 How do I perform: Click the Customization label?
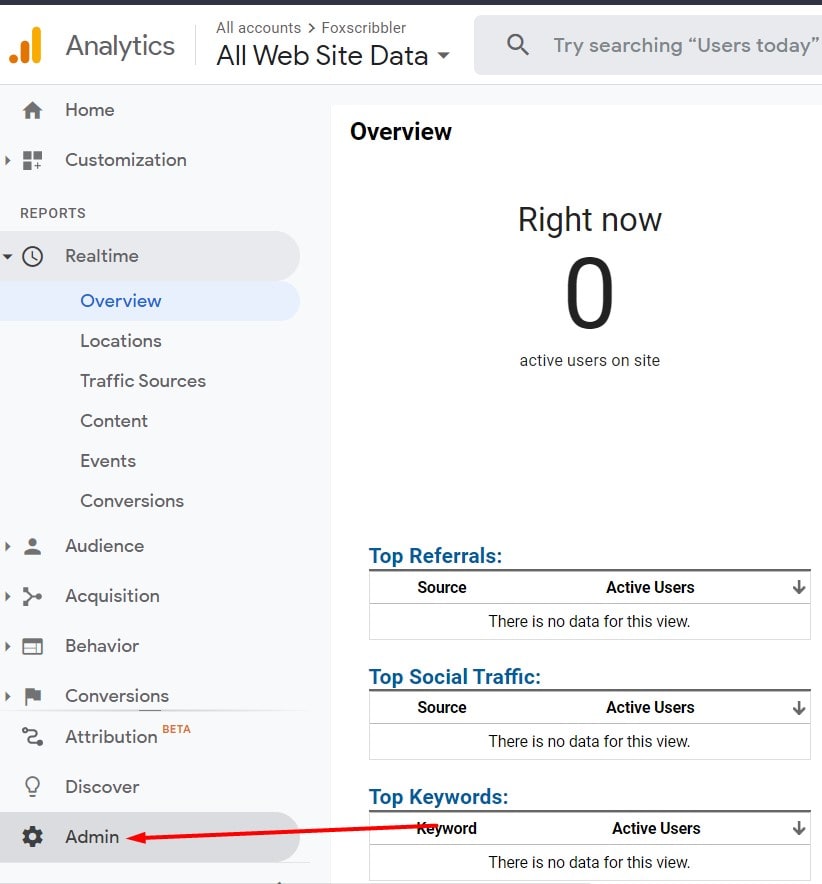pos(126,160)
